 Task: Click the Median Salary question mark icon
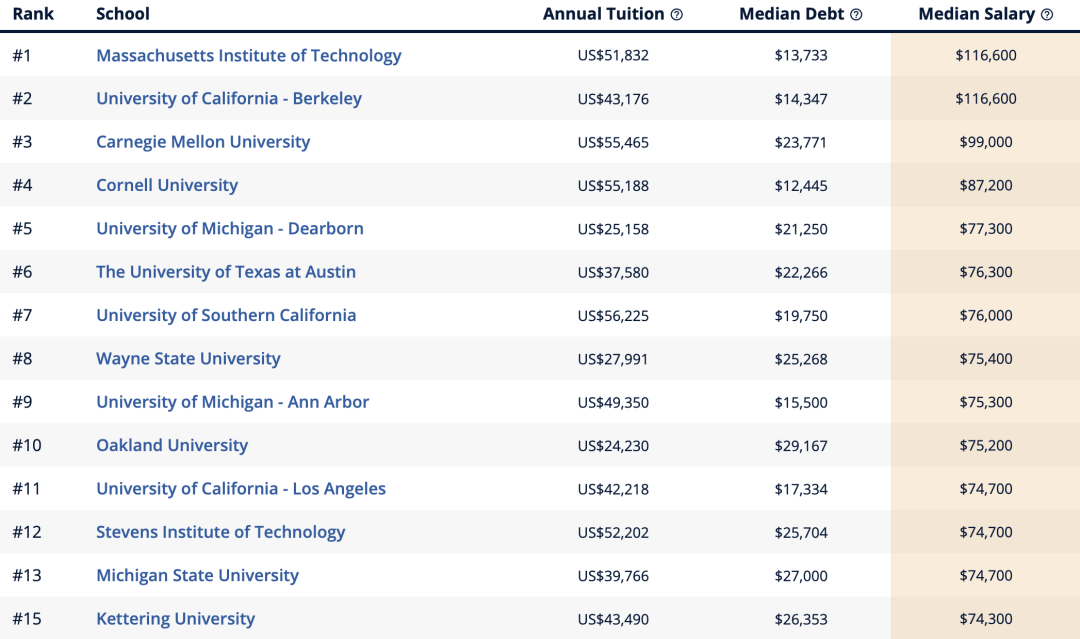coord(1047,14)
